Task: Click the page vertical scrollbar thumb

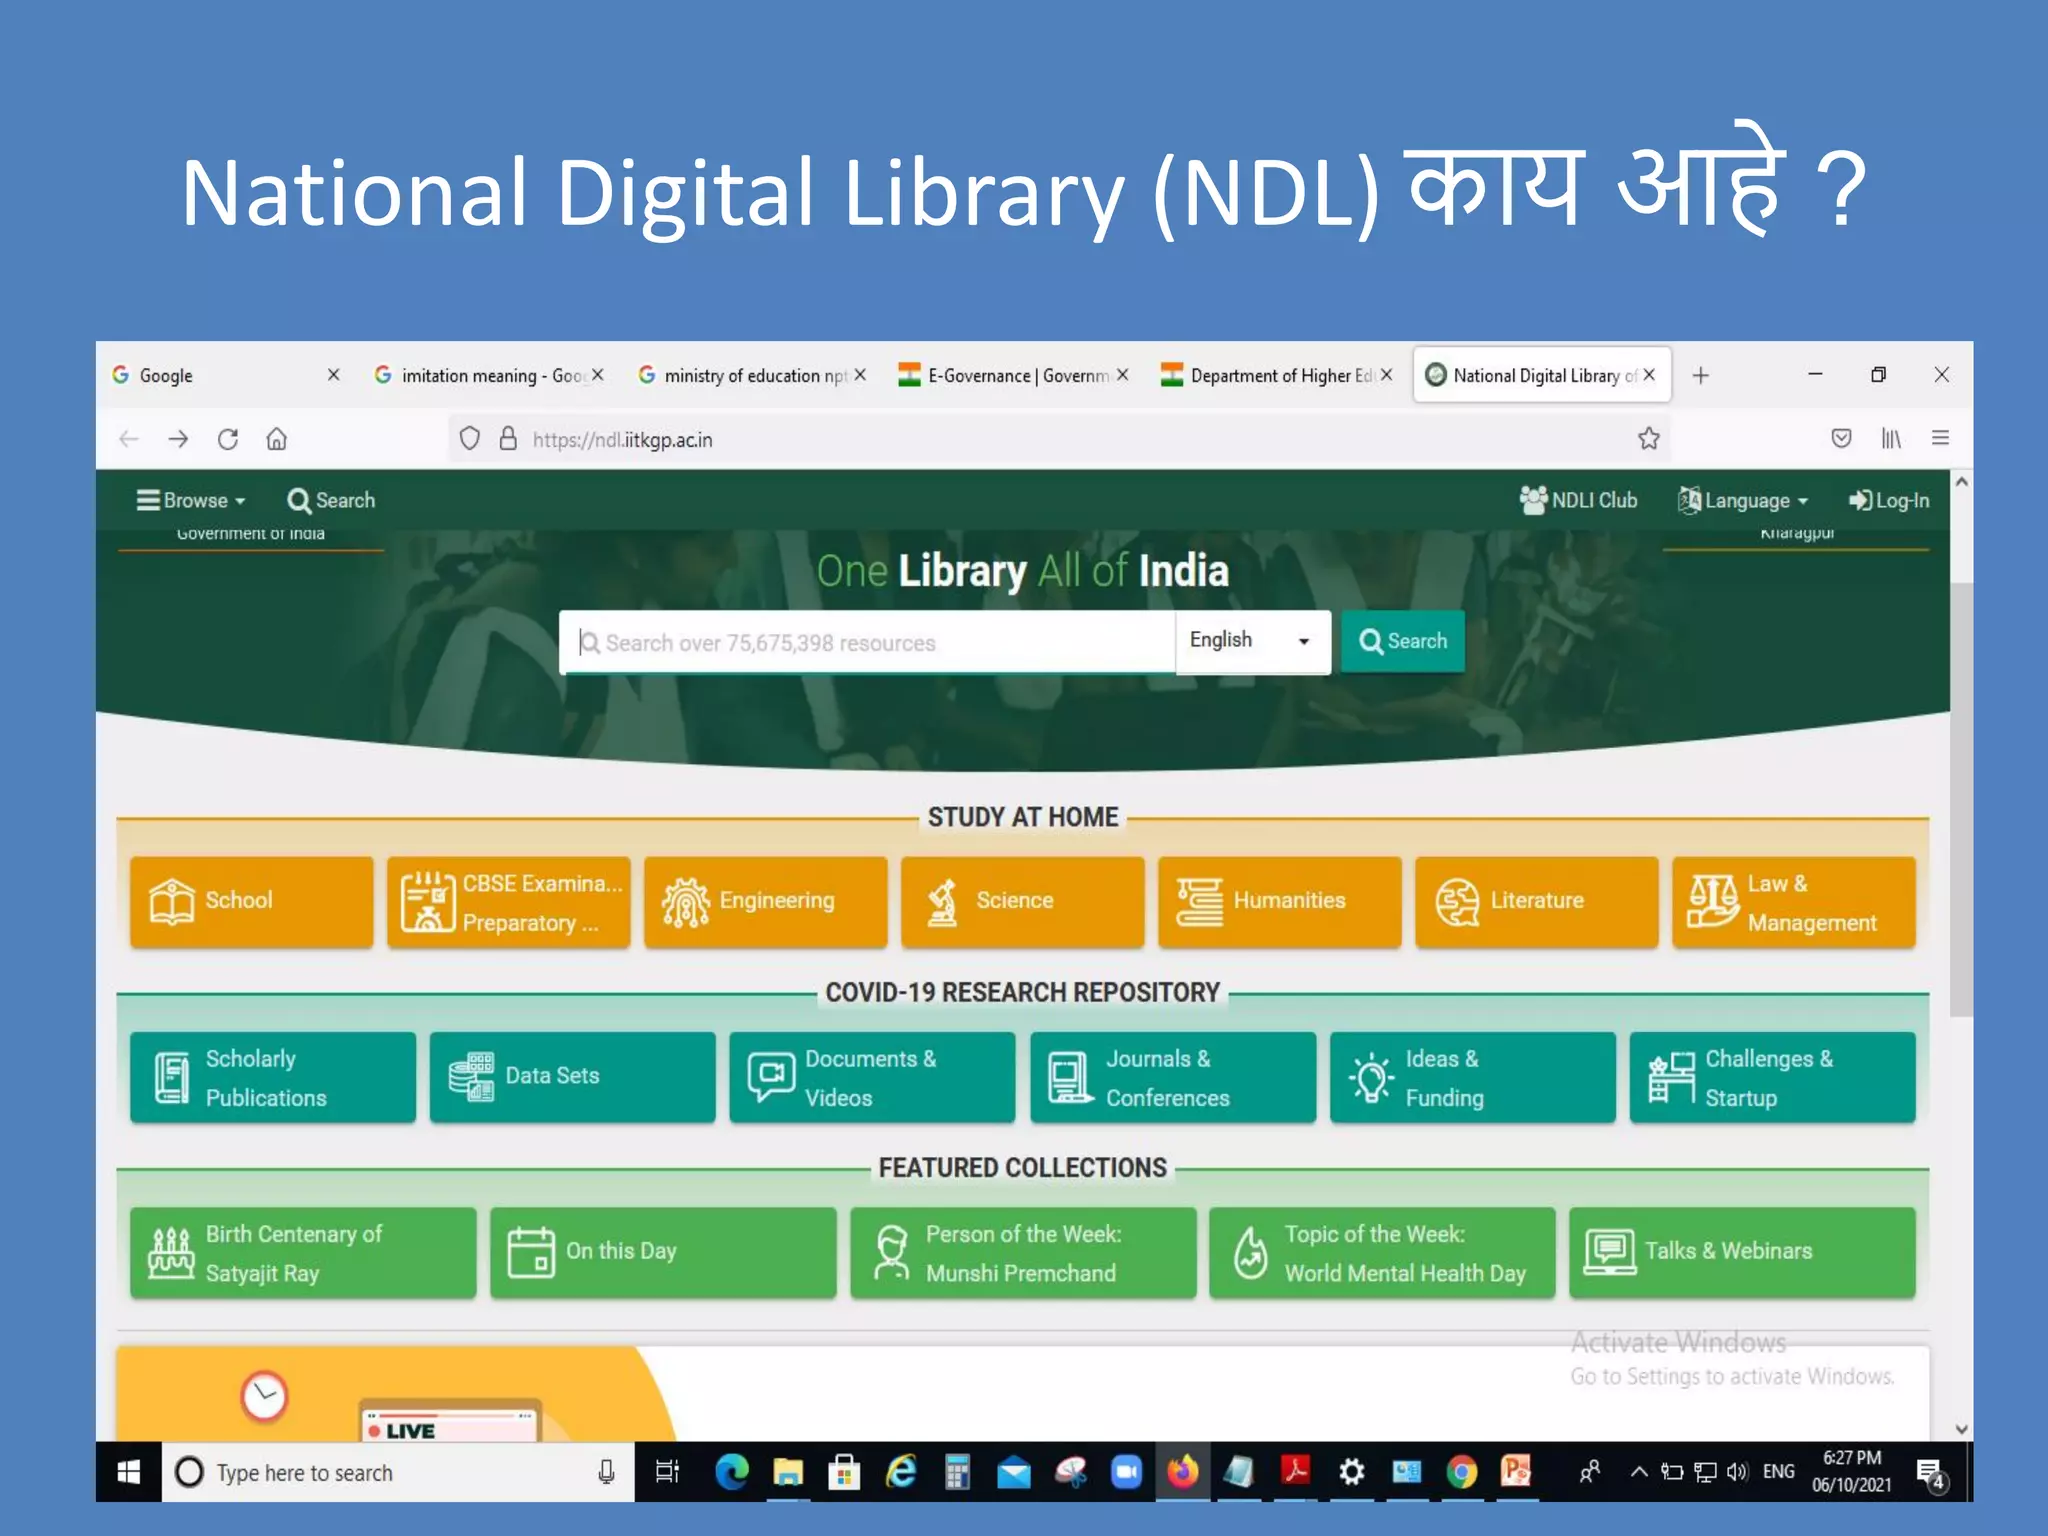Action: tap(1961, 798)
